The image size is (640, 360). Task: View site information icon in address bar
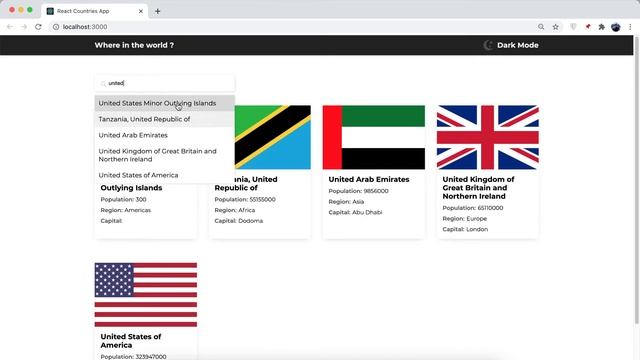click(56, 27)
